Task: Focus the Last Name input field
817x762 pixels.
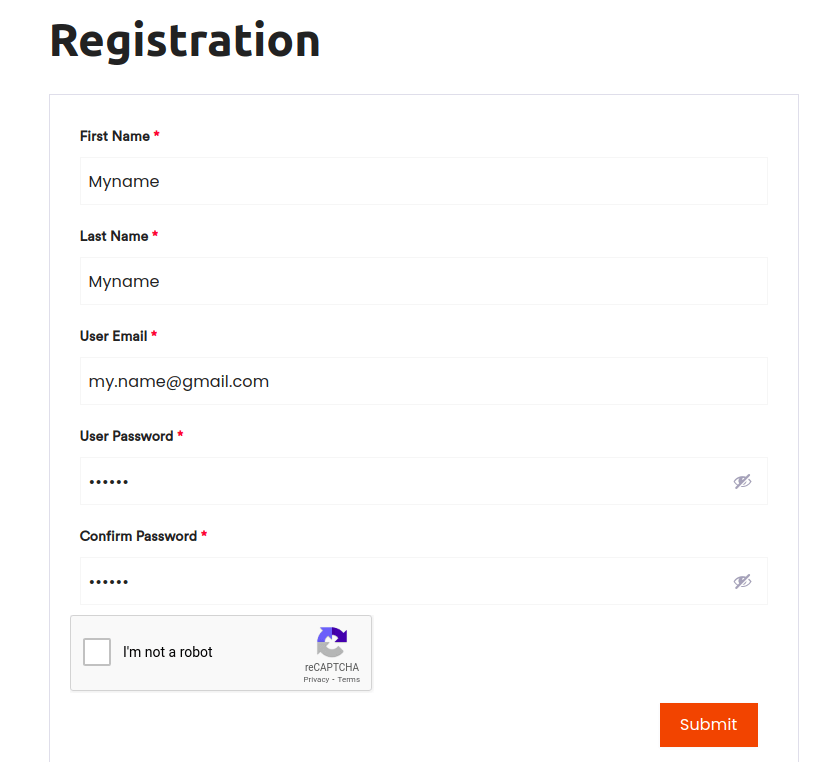Action: click(x=424, y=281)
